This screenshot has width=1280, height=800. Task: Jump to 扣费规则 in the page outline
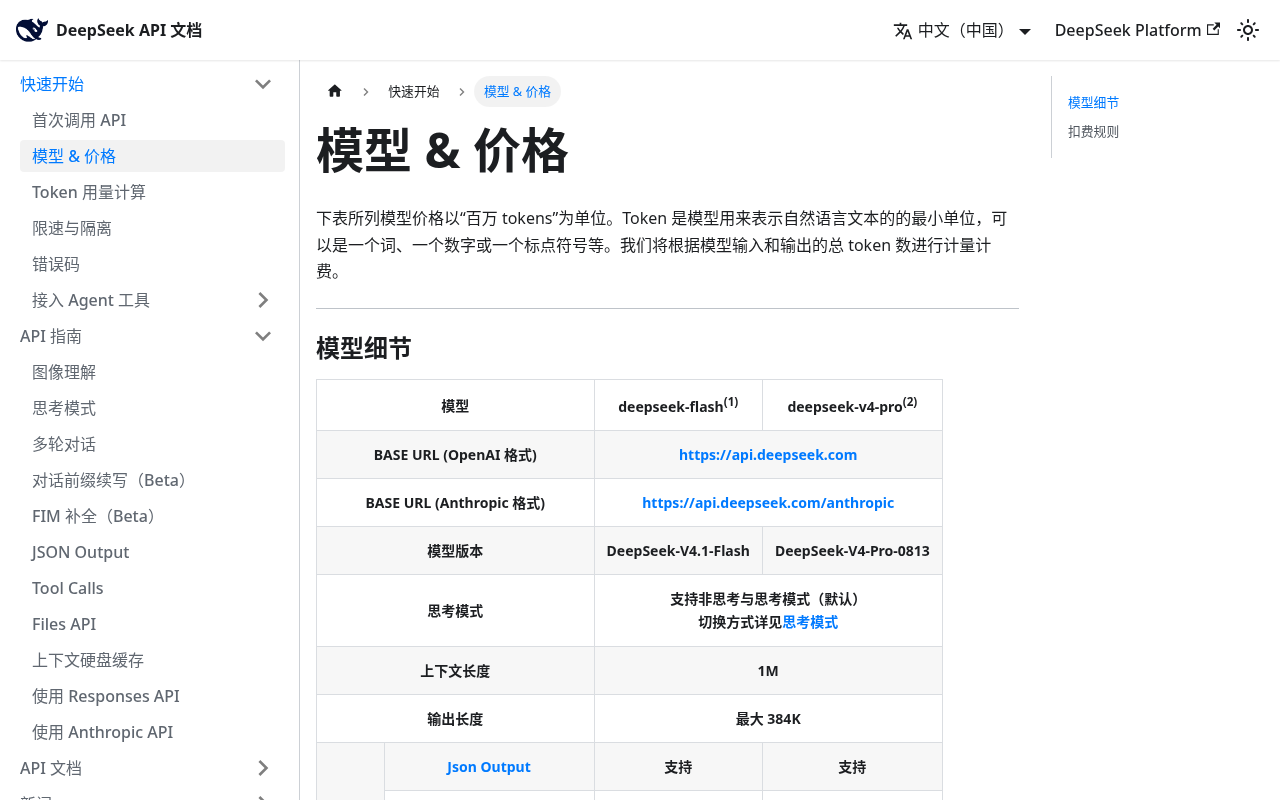click(x=1094, y=131)
